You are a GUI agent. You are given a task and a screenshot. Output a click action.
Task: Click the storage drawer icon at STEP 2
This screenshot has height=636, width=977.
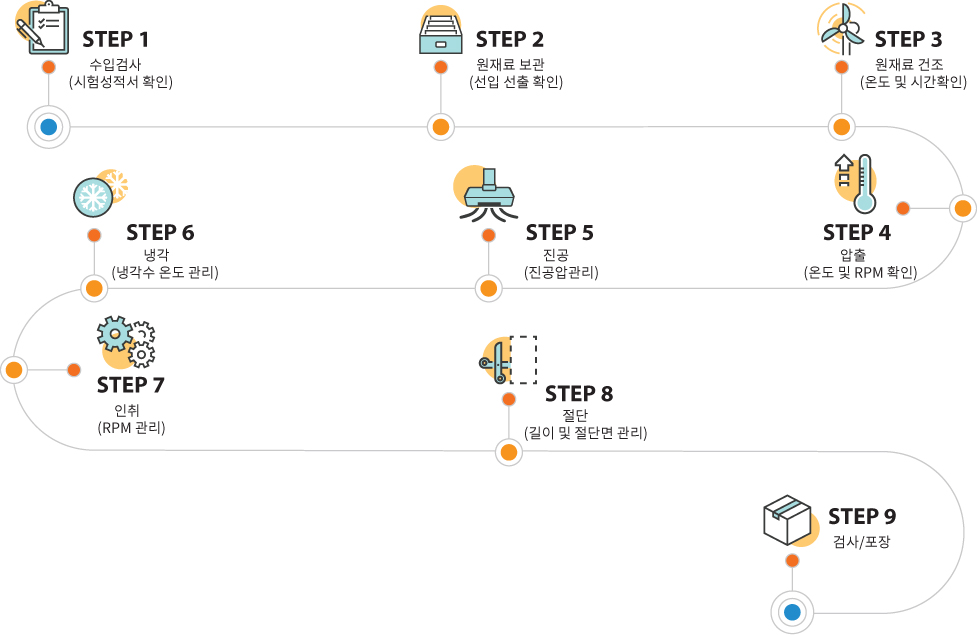[x=441, y=31]
